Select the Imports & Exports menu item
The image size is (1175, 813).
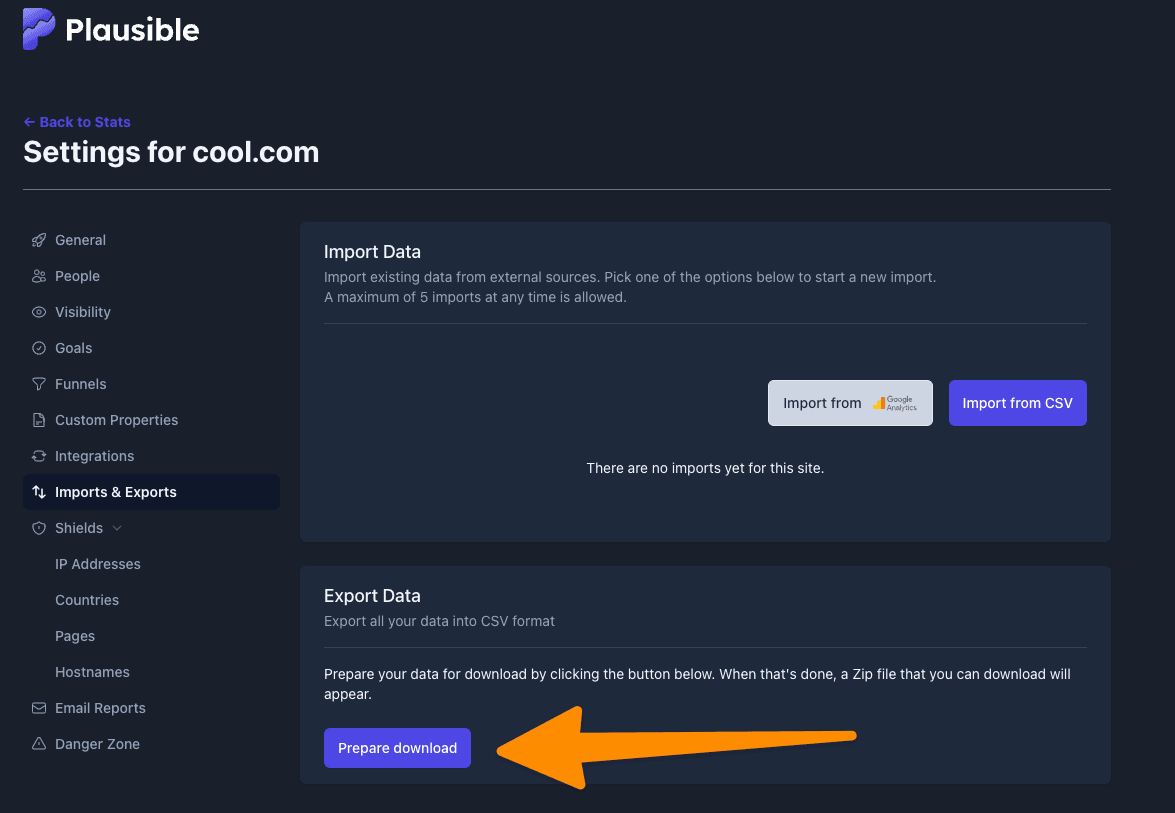(x=151, y=492)
